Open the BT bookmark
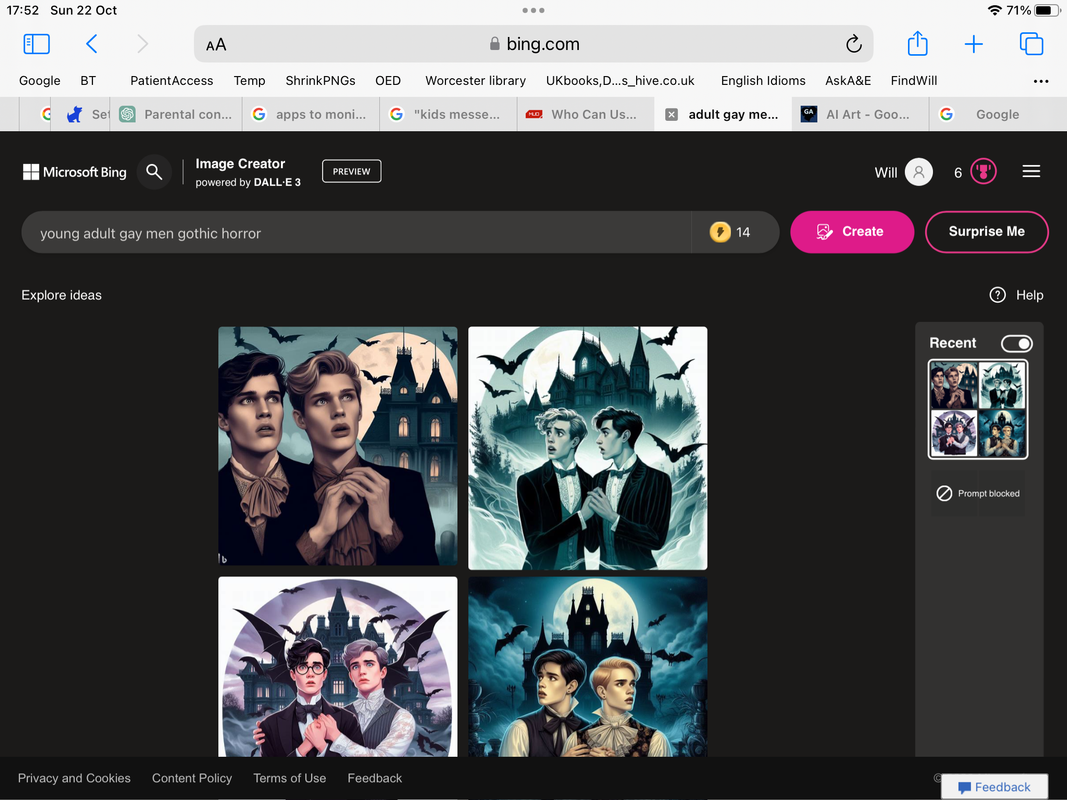 tap(88, 80)
